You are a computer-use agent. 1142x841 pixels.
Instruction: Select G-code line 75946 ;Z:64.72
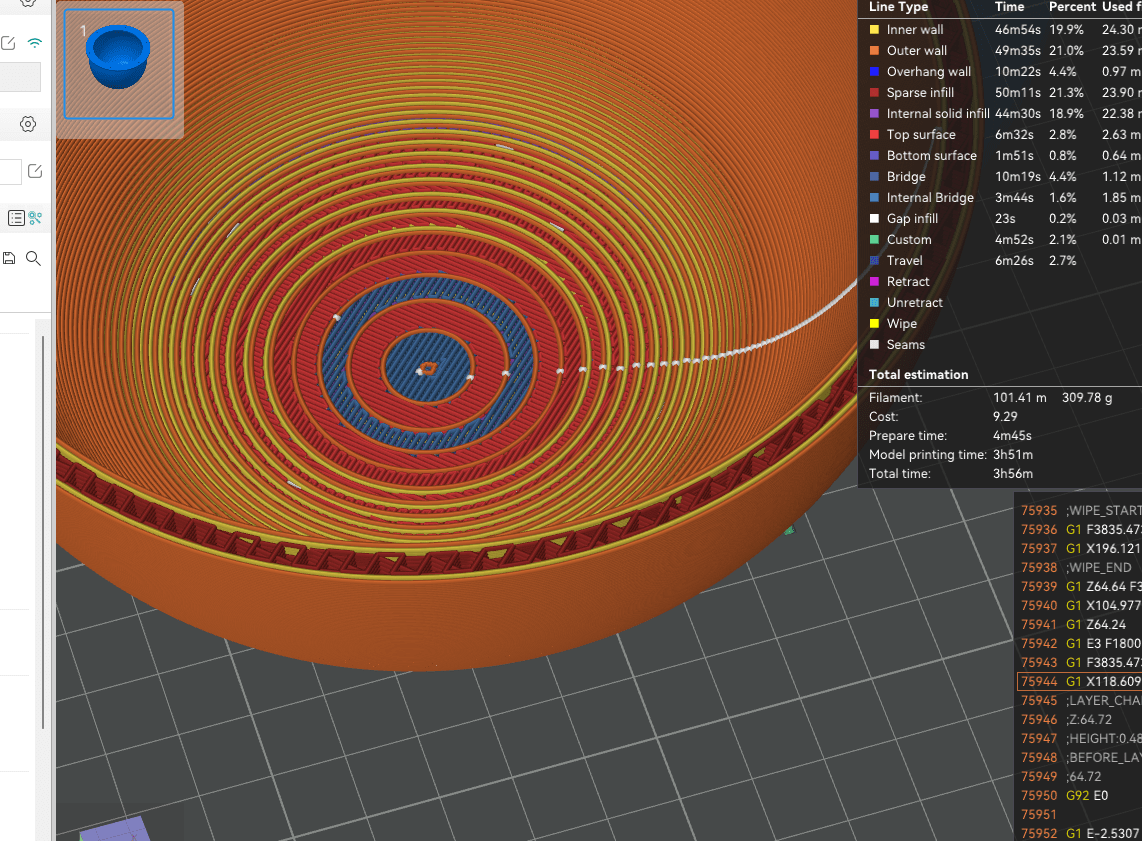[x=1079, y=719]
